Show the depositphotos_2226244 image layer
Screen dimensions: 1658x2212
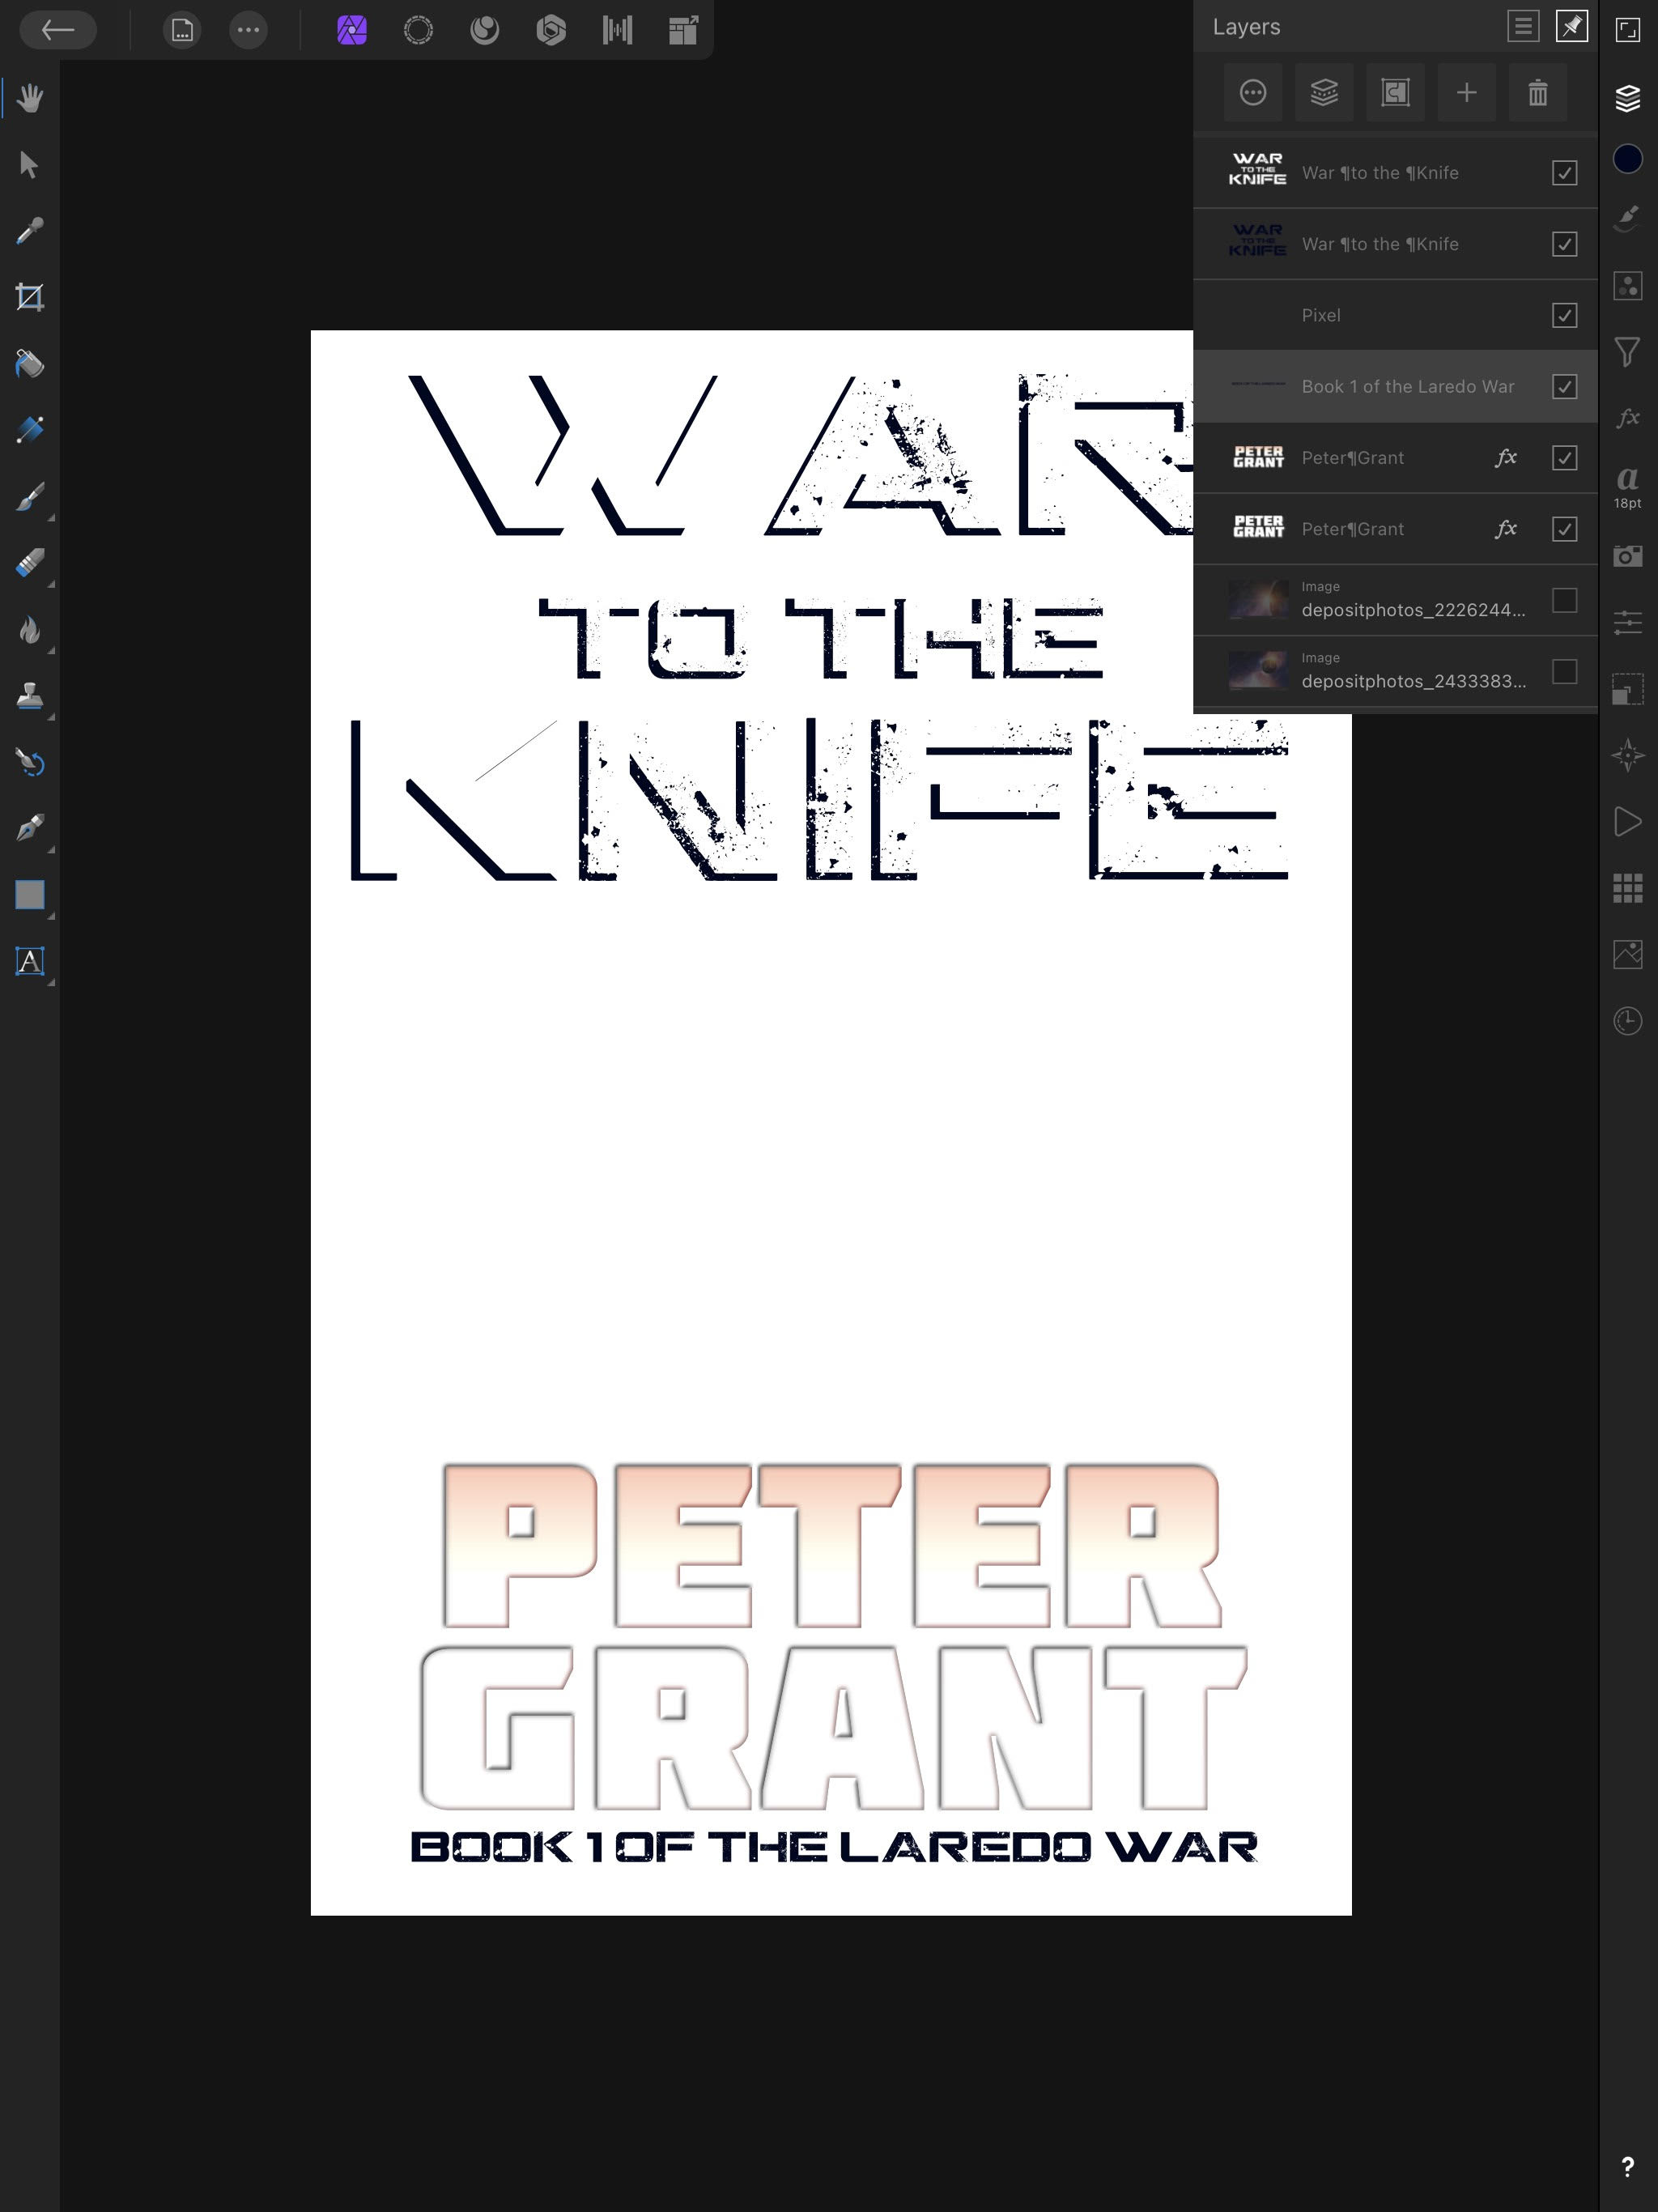coord(1564,600)
